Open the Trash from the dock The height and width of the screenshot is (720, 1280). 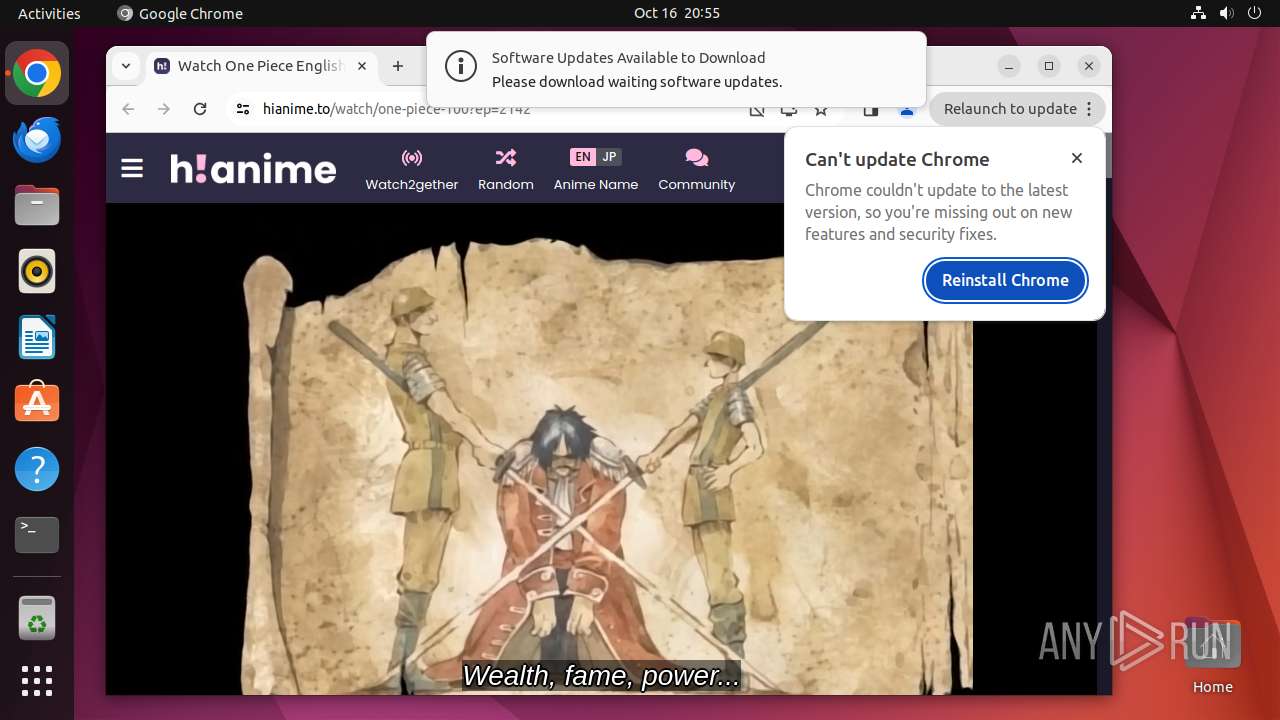point(37,618)
